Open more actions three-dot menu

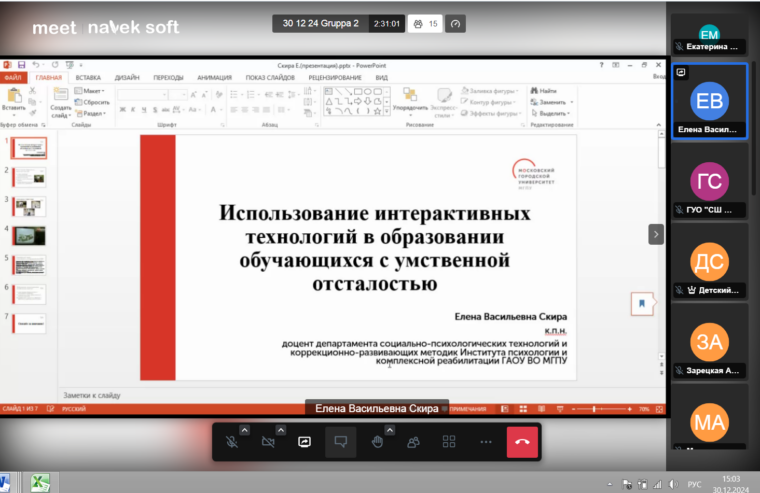click(486, 441)
